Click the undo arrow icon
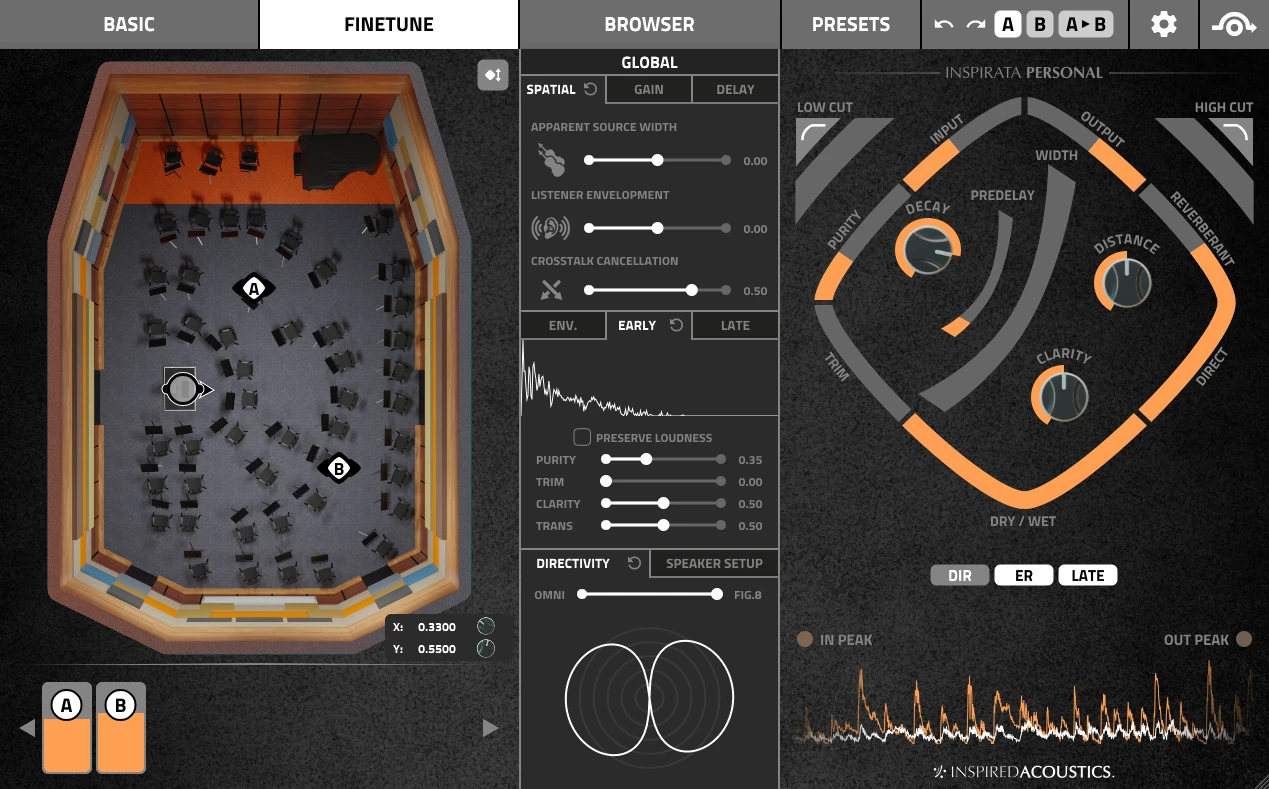The width and height of the screenshot is (1269, 789). click(944, 25)
